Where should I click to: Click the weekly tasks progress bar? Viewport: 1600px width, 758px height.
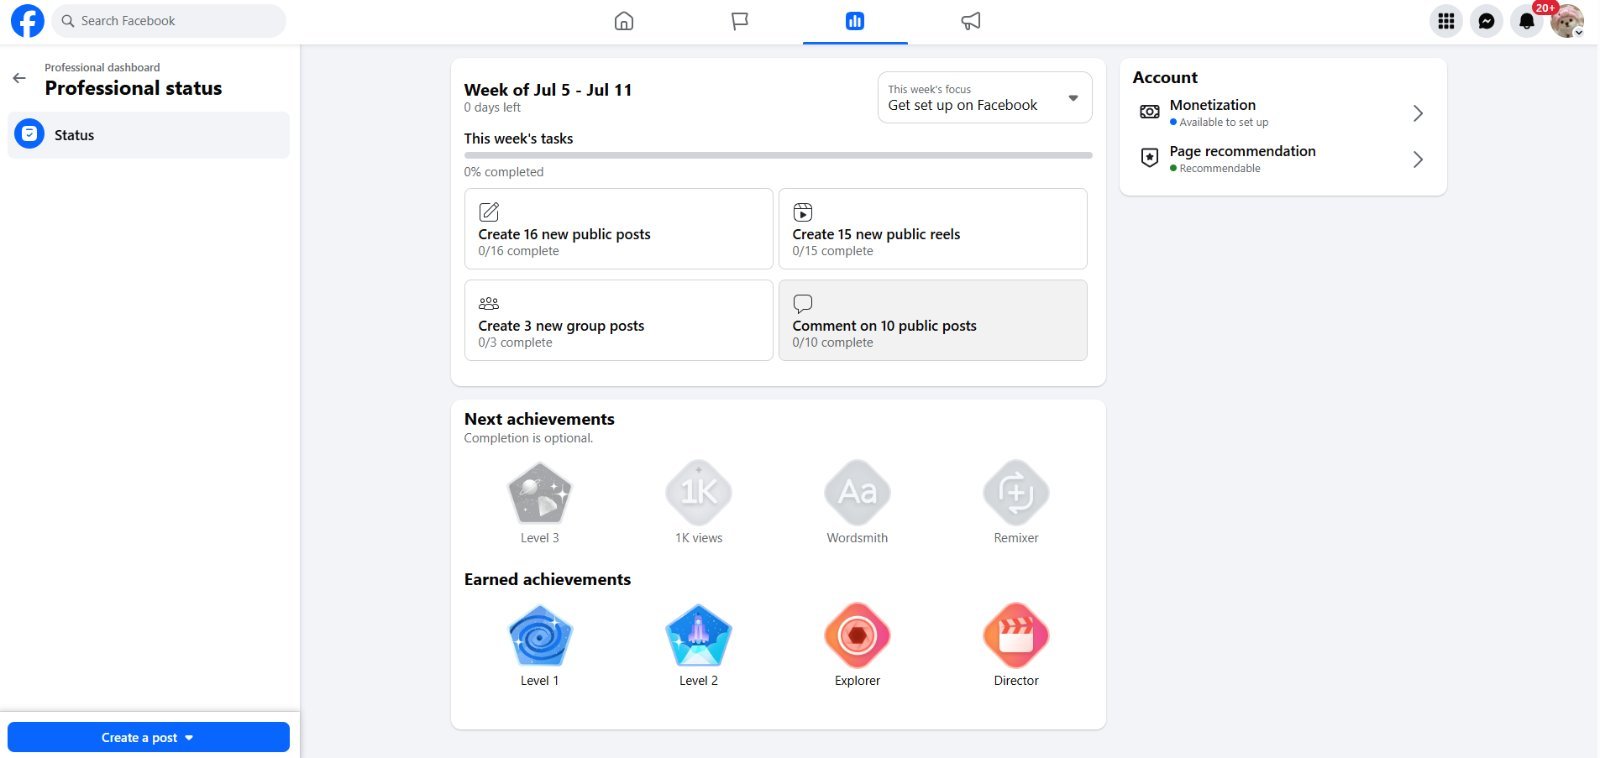pos(778,155)
